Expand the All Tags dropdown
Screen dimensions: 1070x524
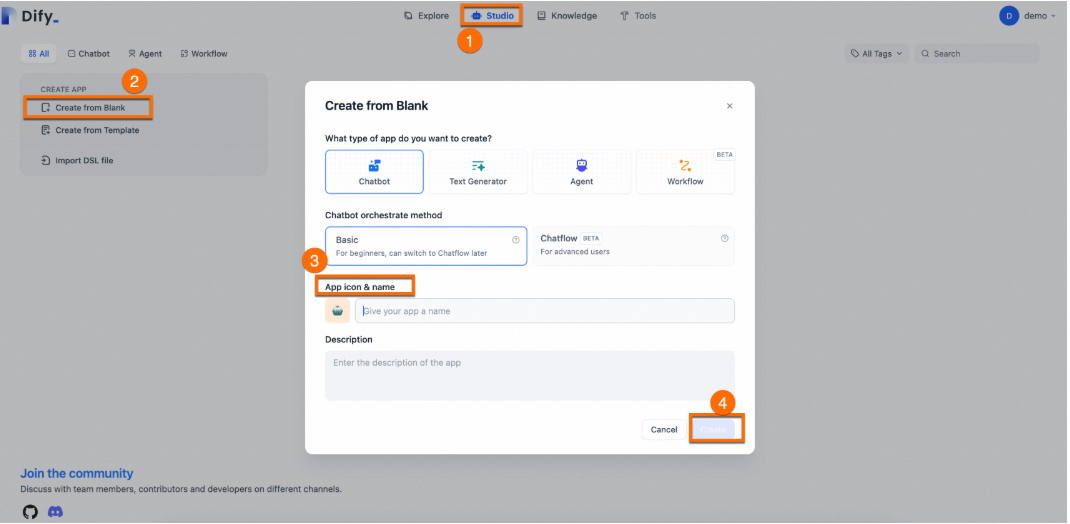[x=877, y=53]
